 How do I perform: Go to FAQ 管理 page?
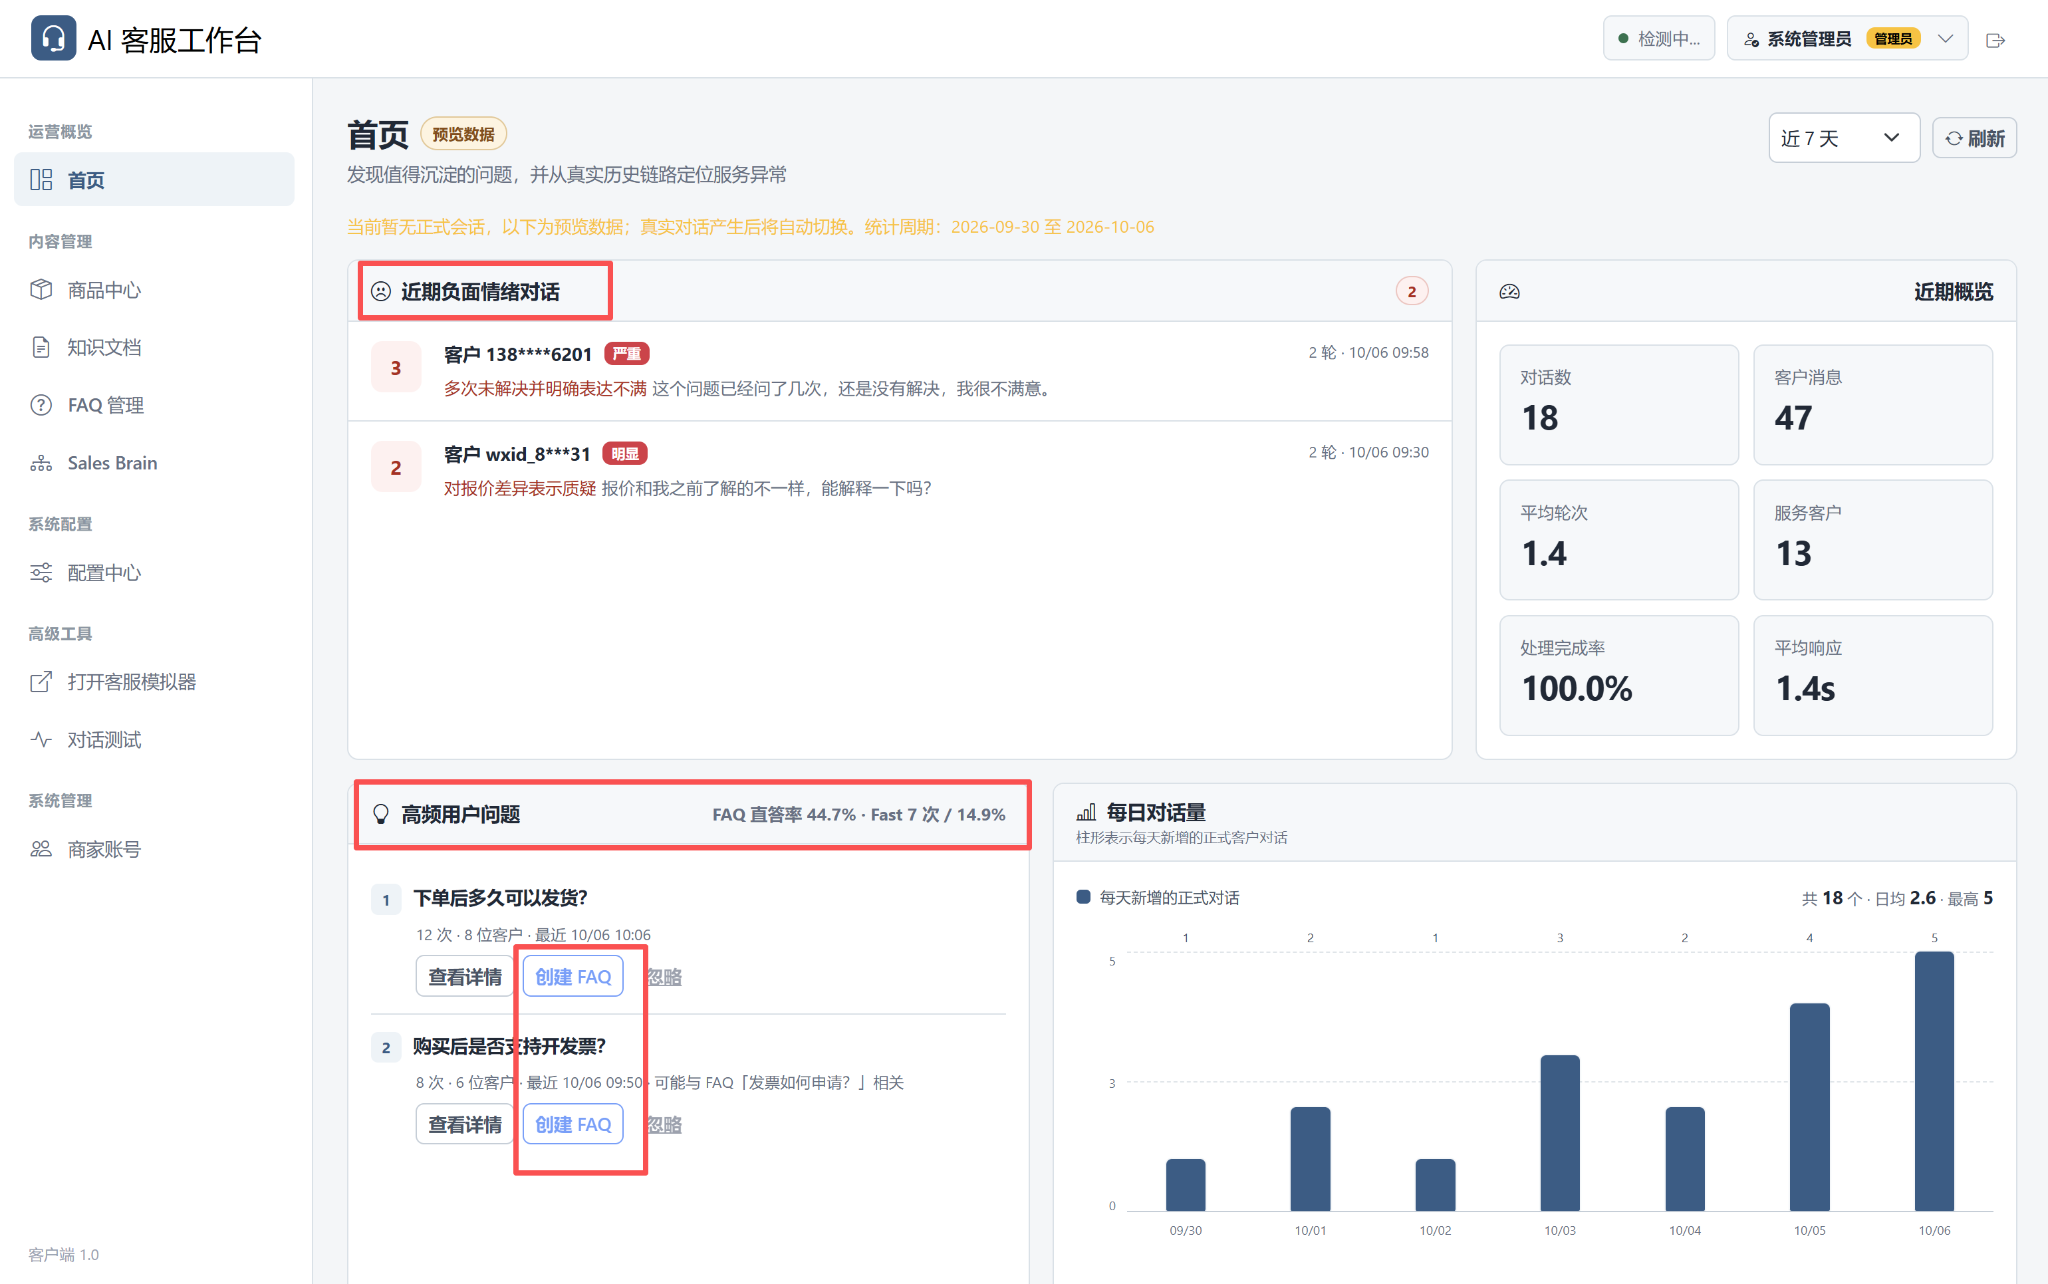pos(154,405)
